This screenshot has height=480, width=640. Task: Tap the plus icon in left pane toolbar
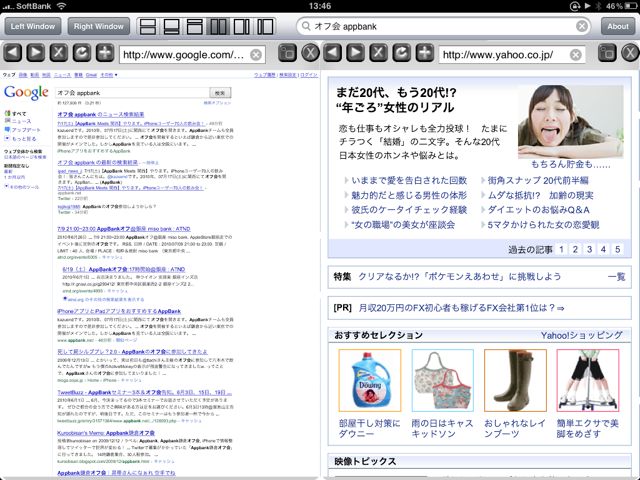(105, 53)
